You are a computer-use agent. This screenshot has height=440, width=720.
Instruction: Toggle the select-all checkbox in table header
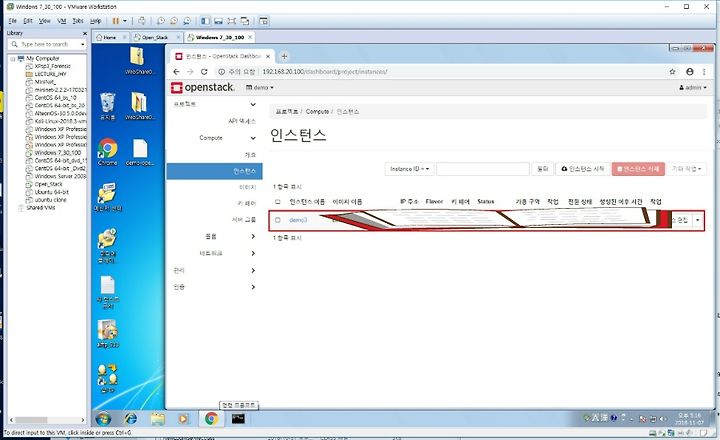[x=277, y=202]
